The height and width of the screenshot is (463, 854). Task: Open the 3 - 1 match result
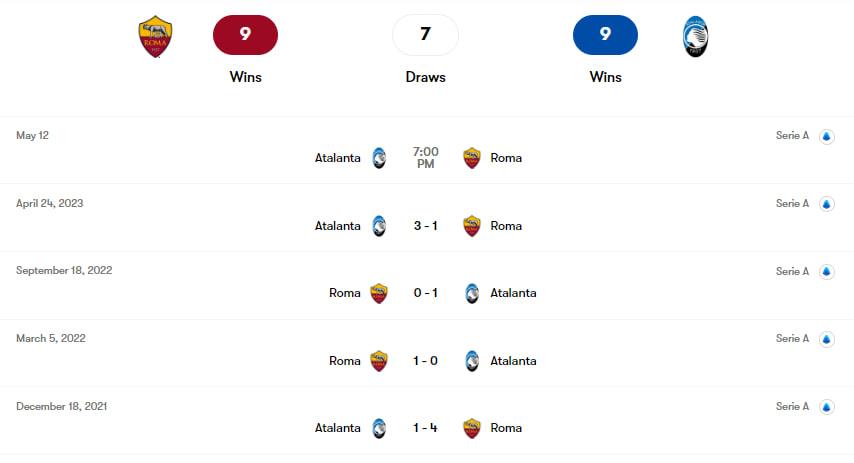(426, 226)
